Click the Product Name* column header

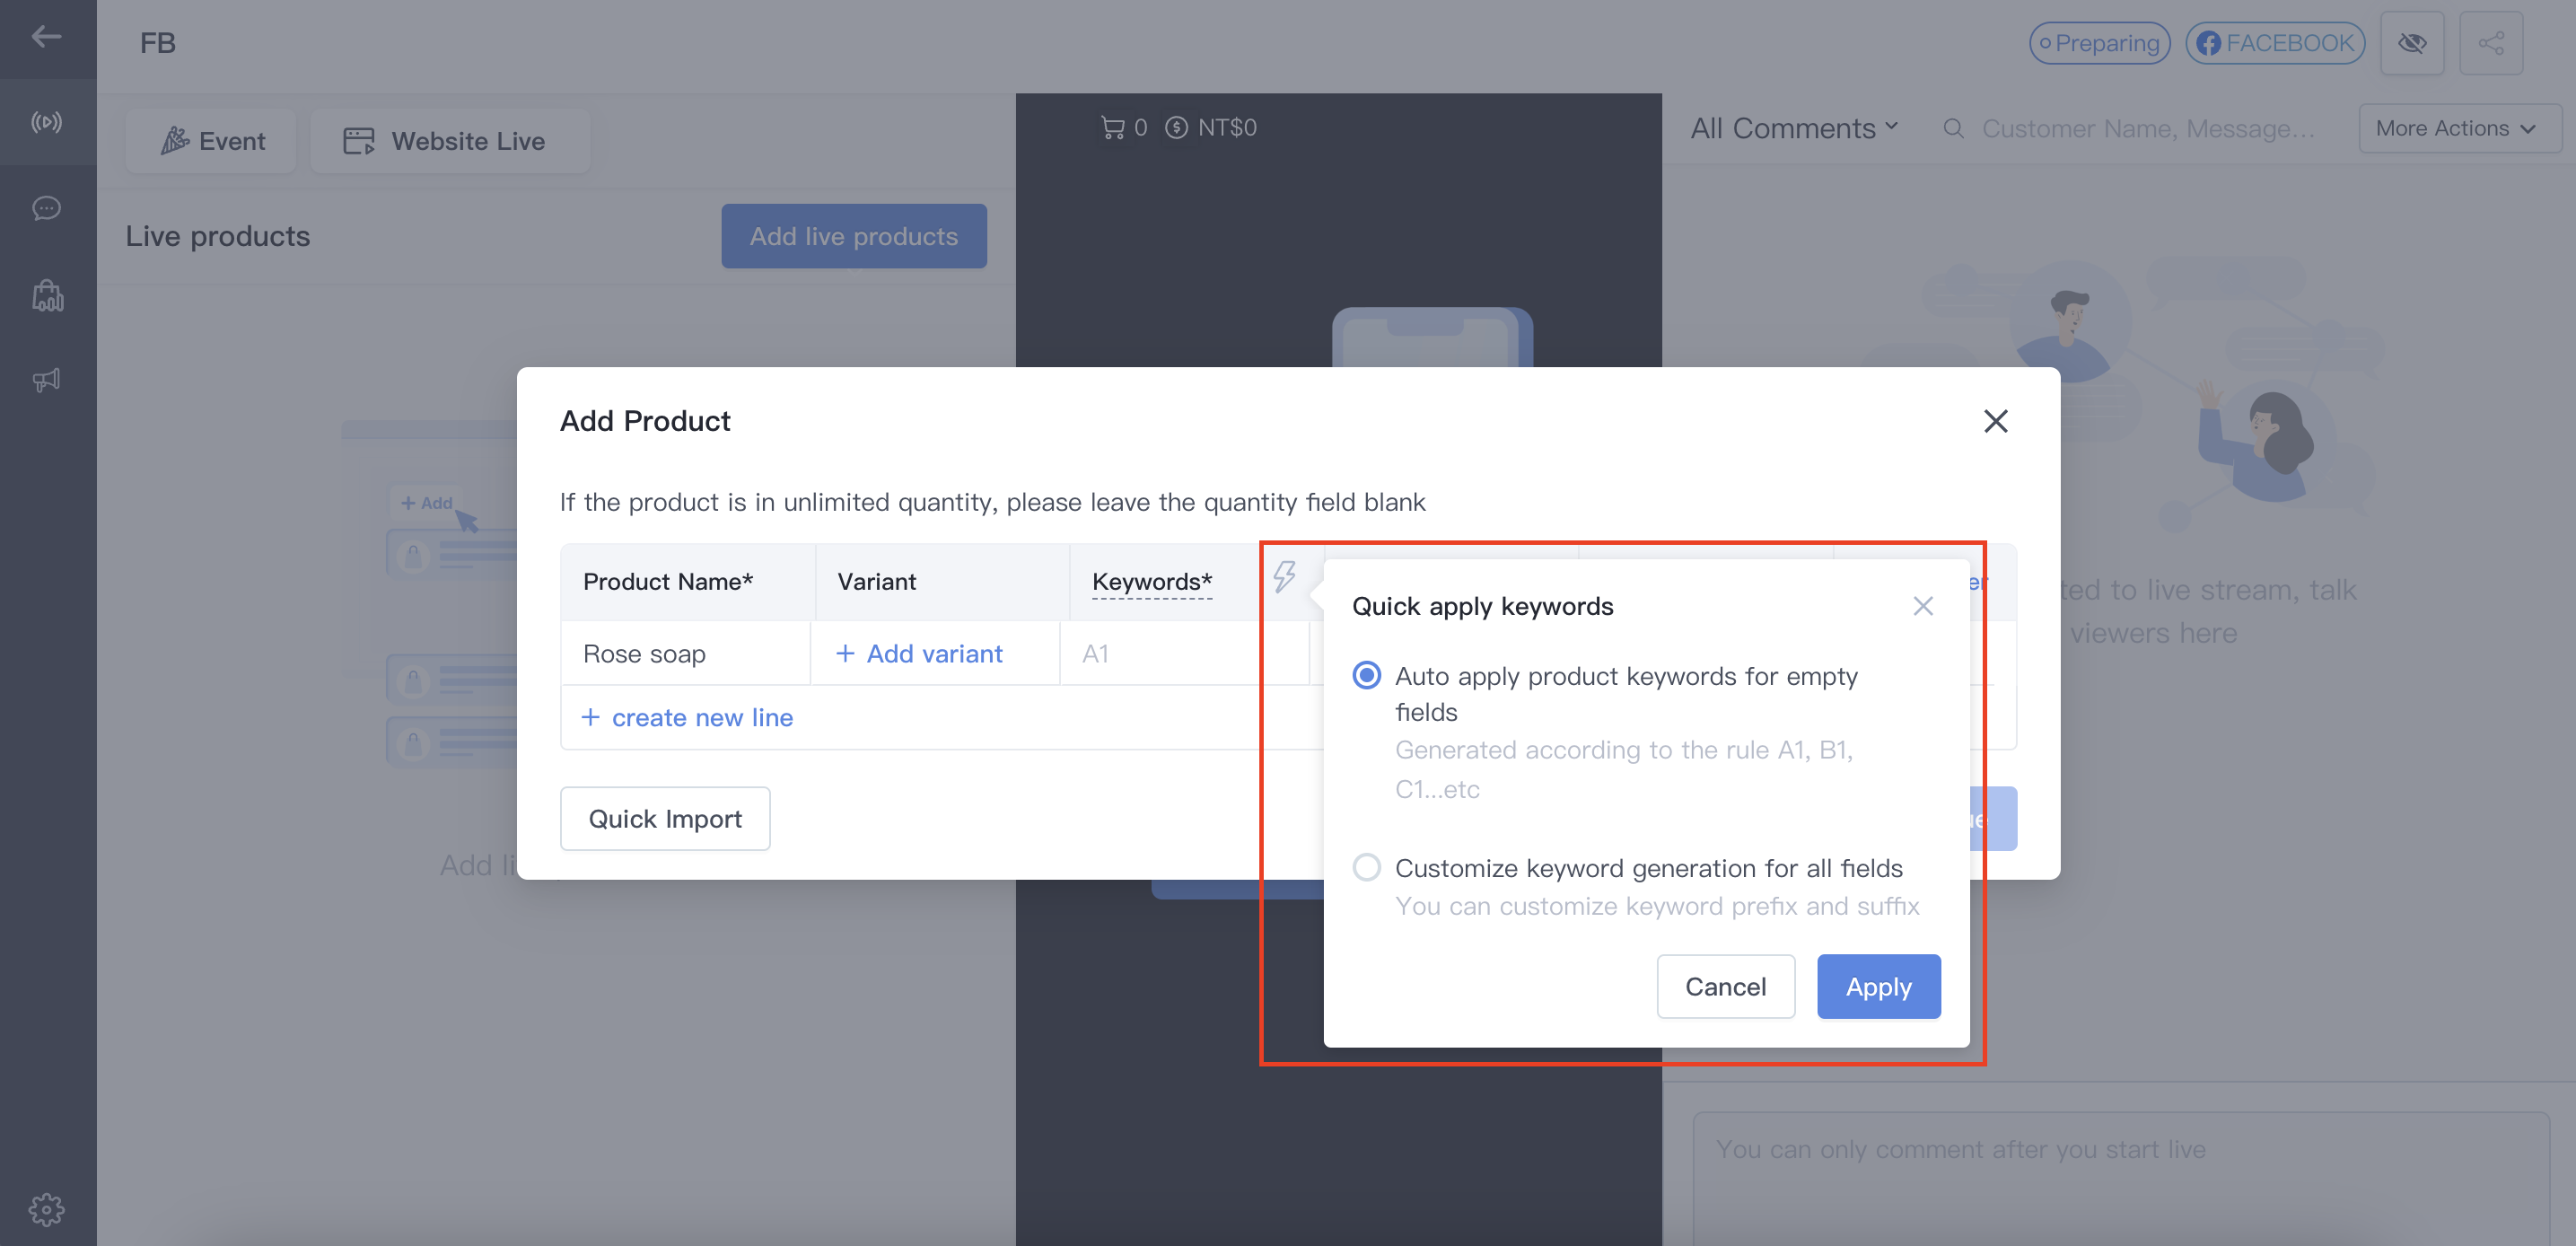(667, 581)
